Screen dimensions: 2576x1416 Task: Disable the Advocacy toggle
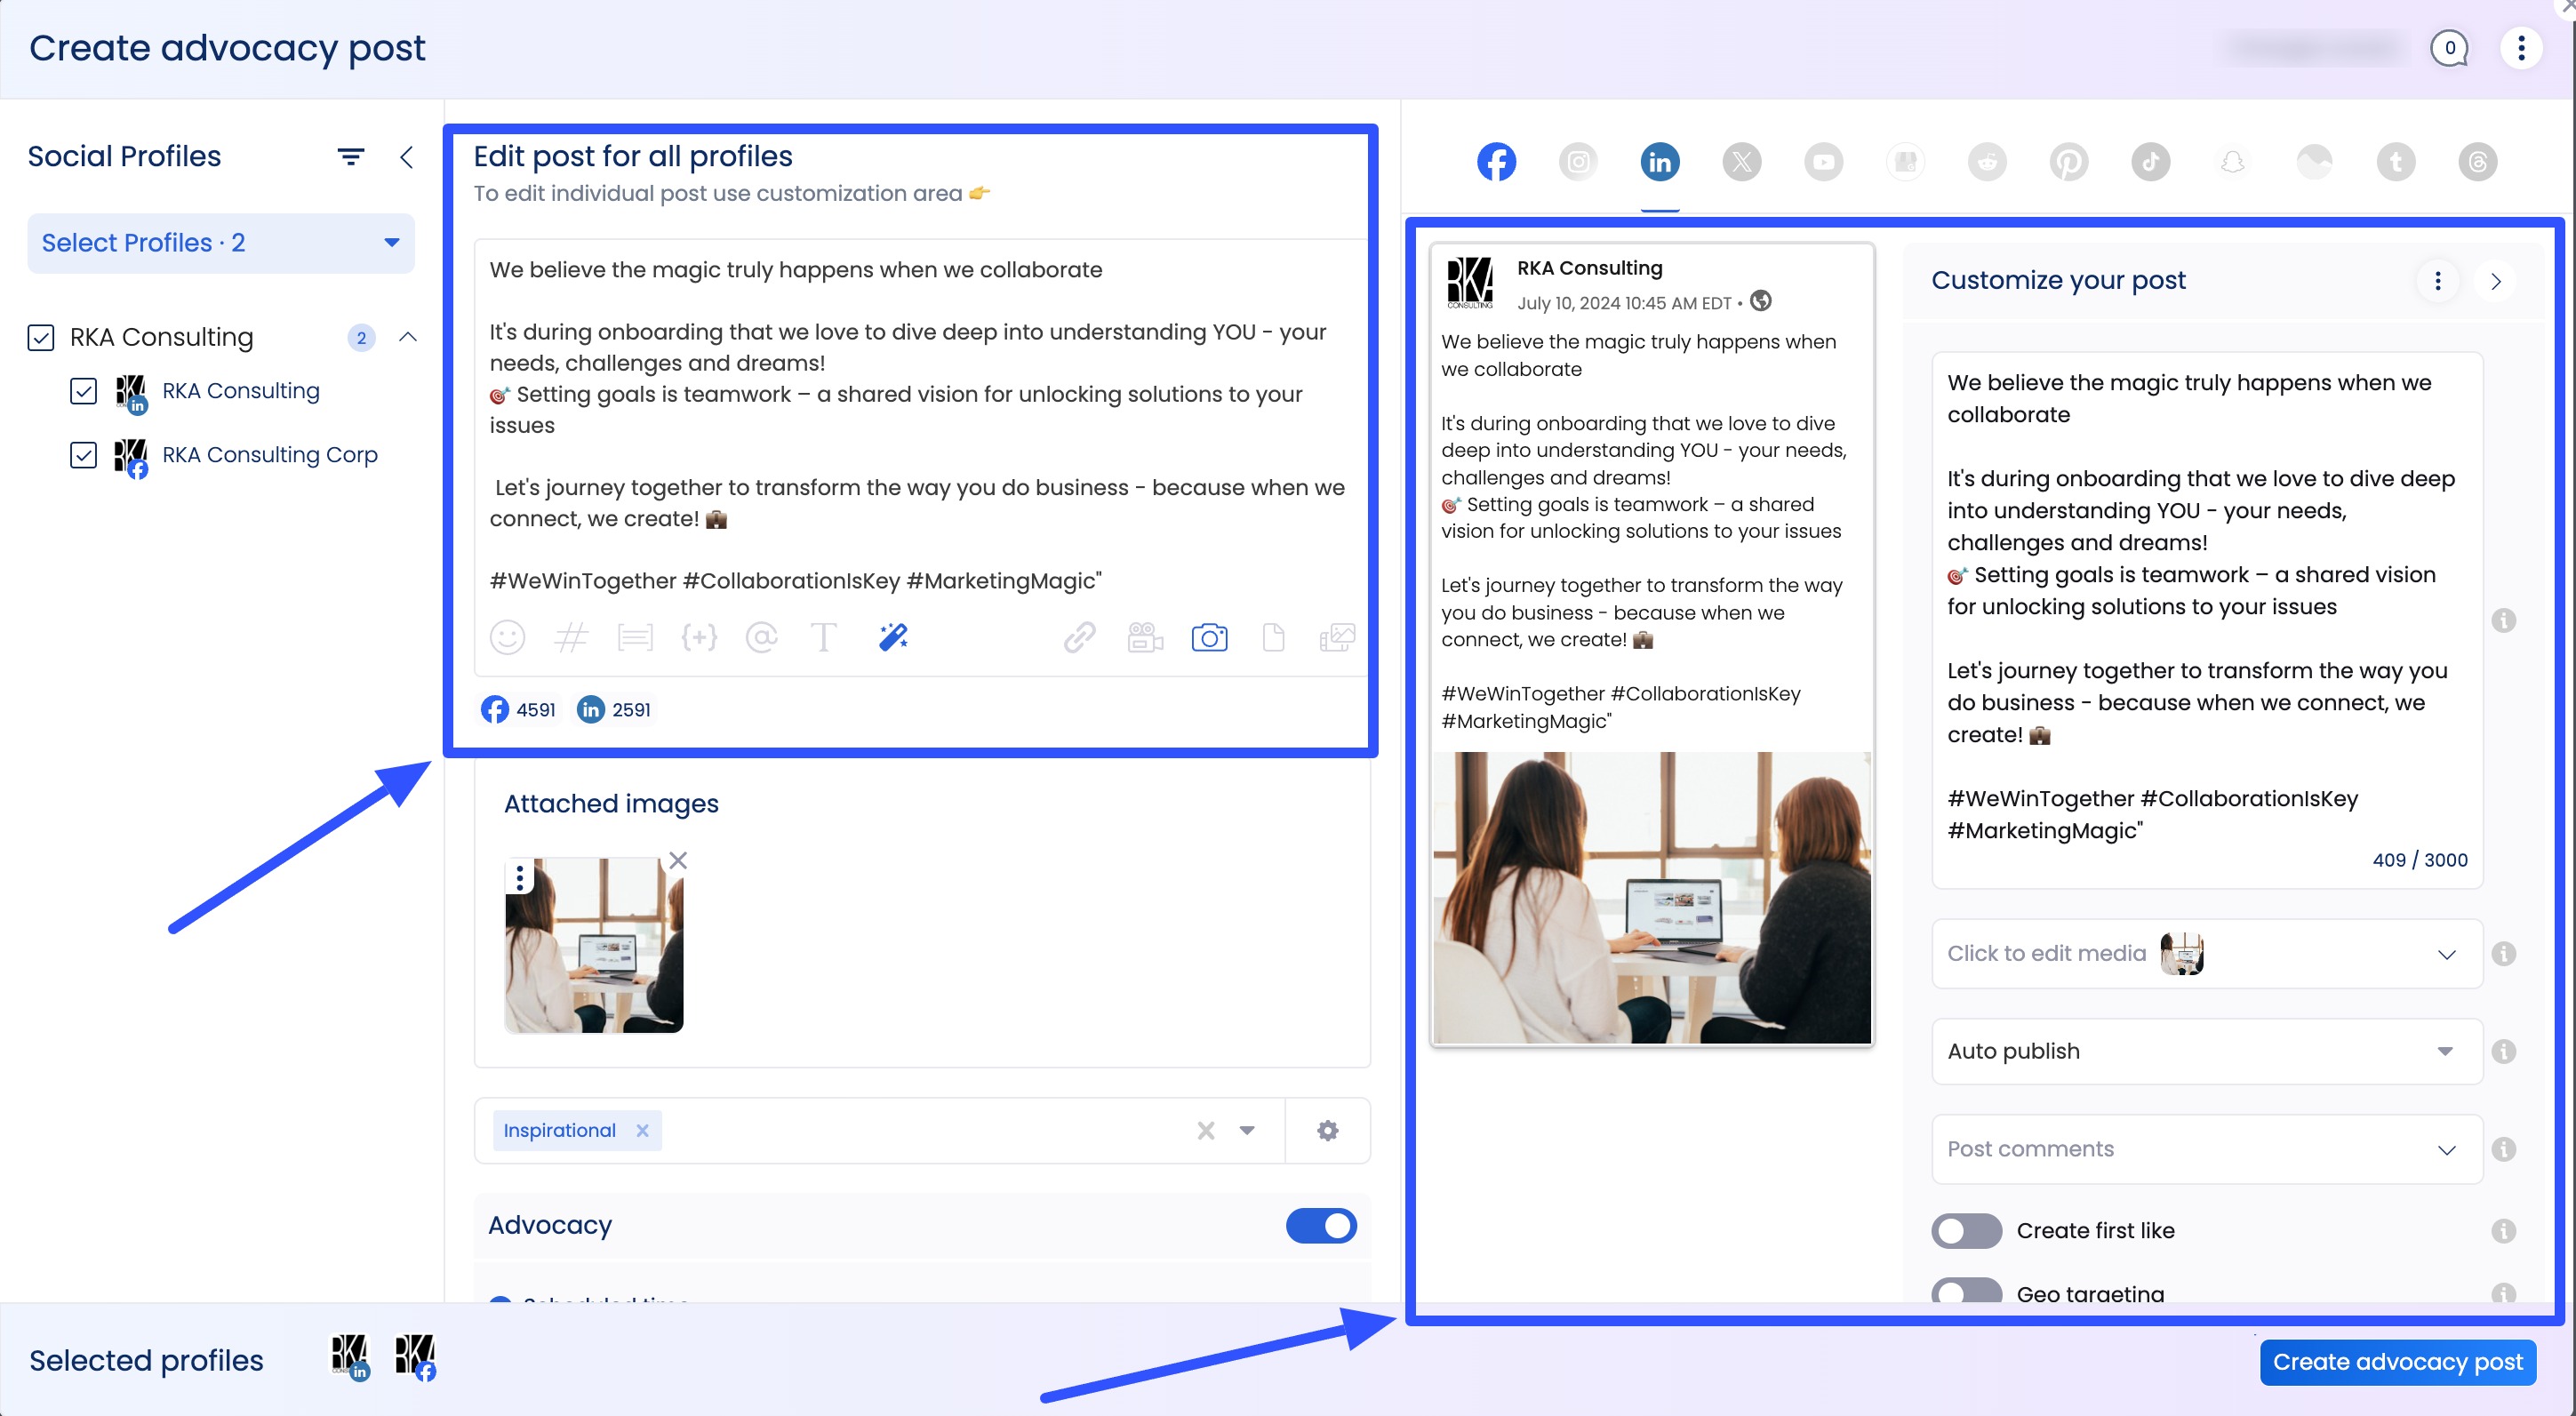pos(1322,1226)
